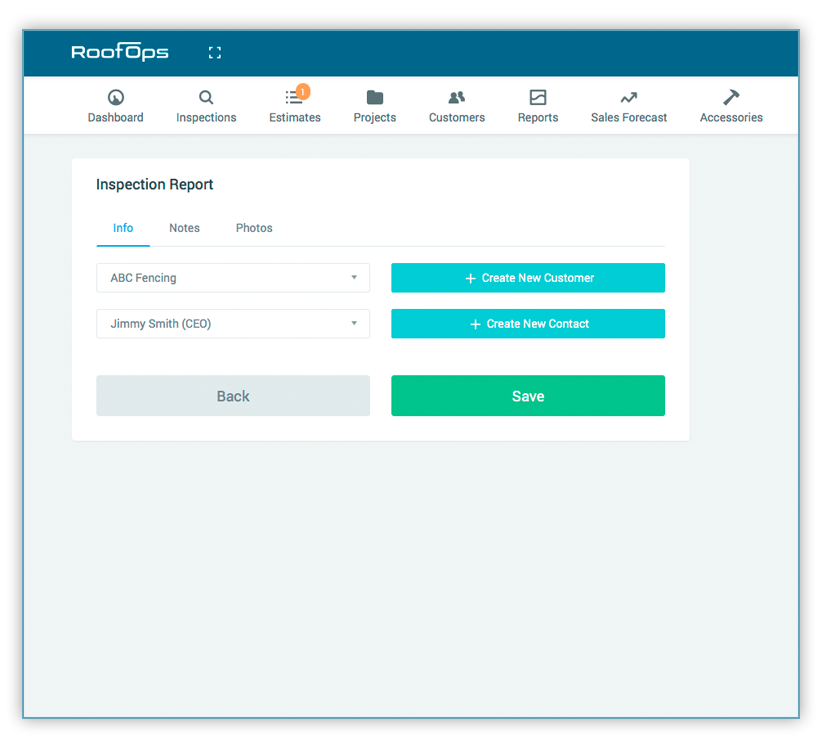
Task: Expand the ABC Fencing customer dropdown
Action: (233, 278)
